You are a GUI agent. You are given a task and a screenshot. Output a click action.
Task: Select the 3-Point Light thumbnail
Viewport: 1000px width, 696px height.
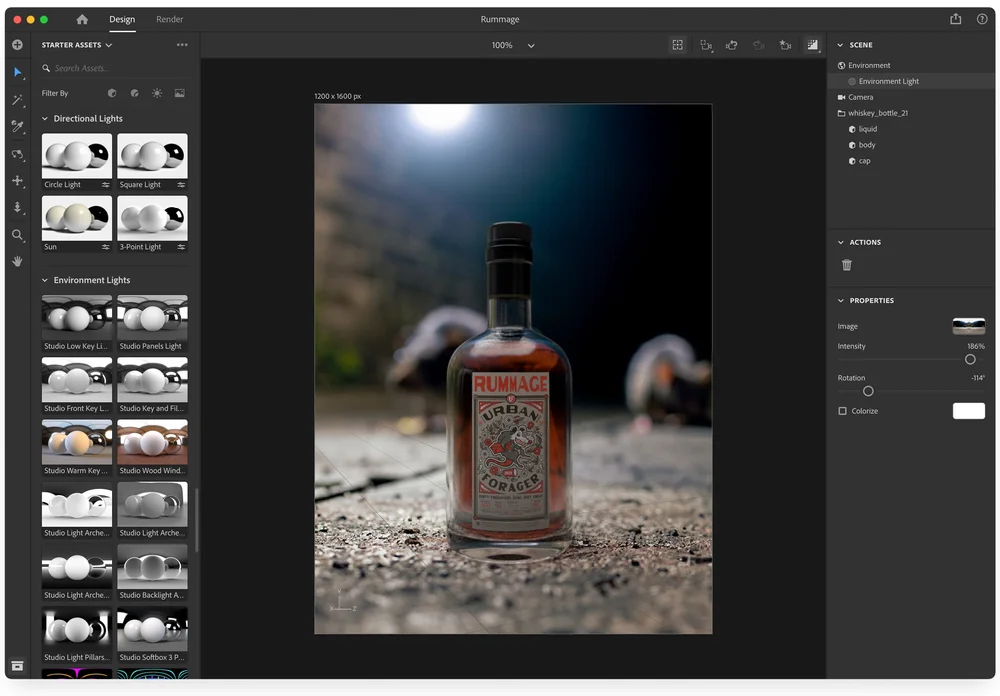152,218
